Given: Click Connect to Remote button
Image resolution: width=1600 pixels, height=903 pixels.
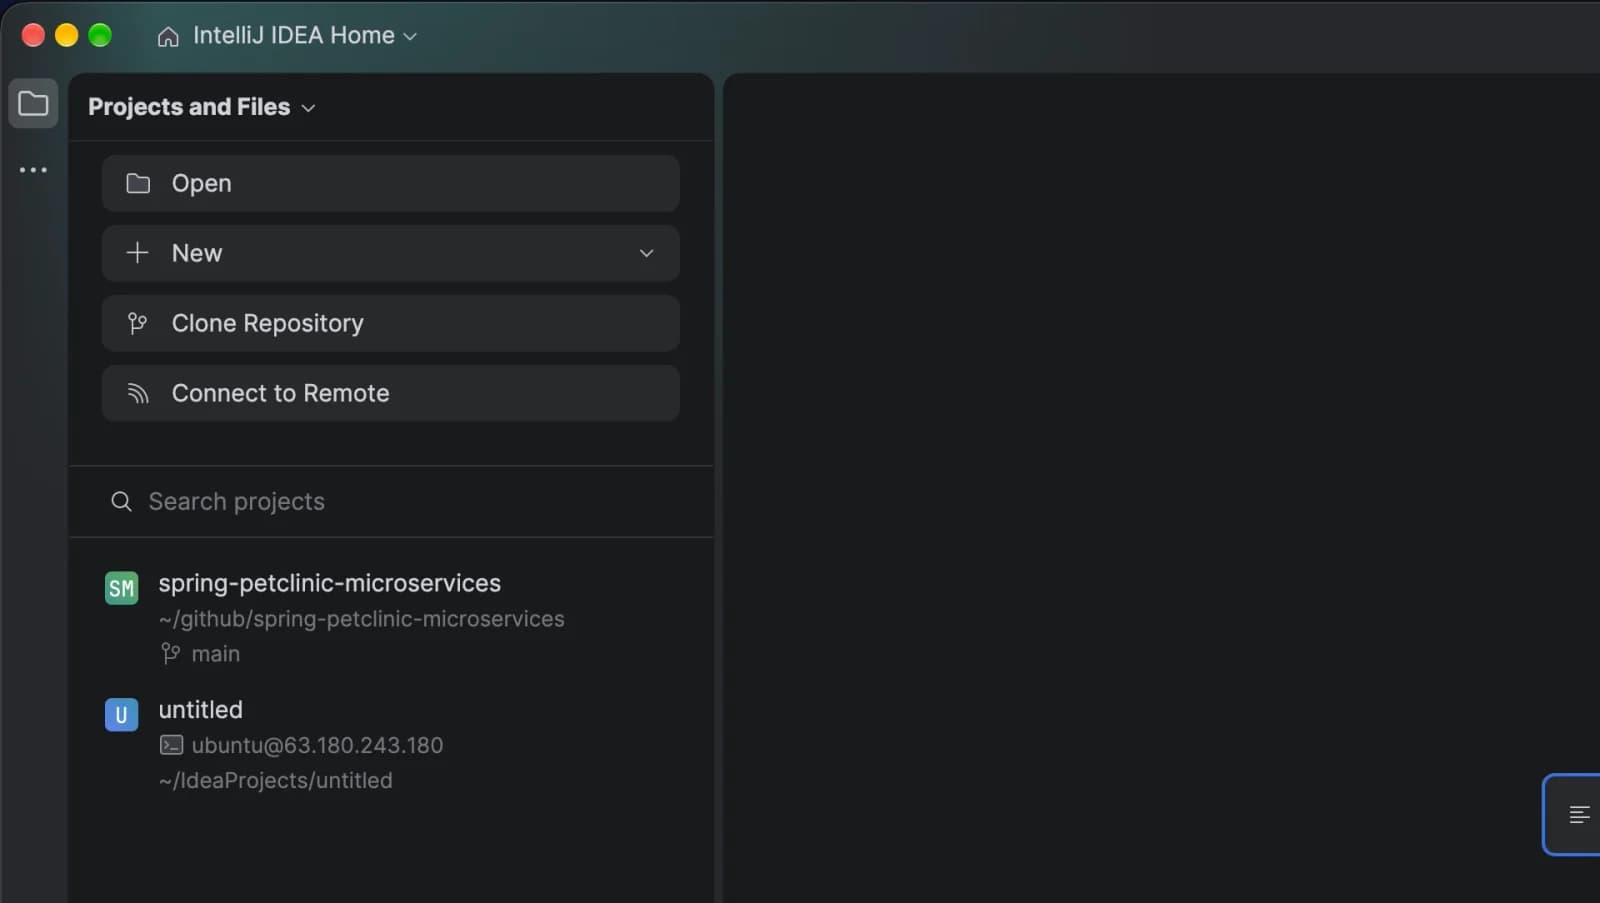Looking at the screenshot, I should (x=391, y=393).
